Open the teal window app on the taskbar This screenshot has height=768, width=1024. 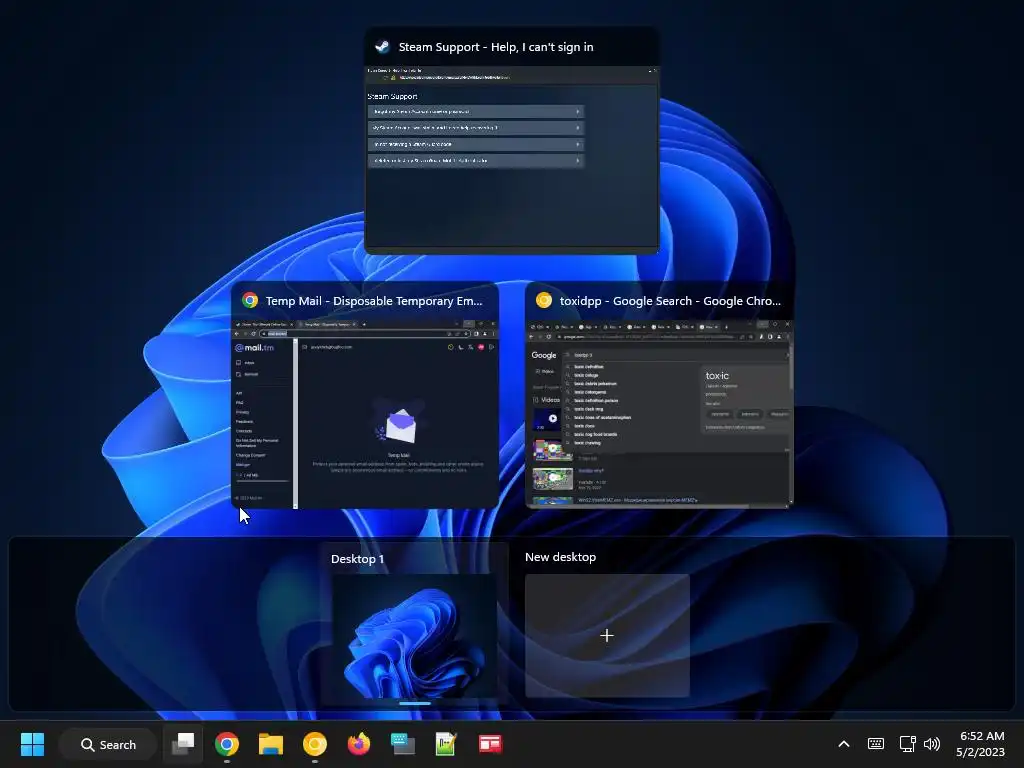(402, 744)
